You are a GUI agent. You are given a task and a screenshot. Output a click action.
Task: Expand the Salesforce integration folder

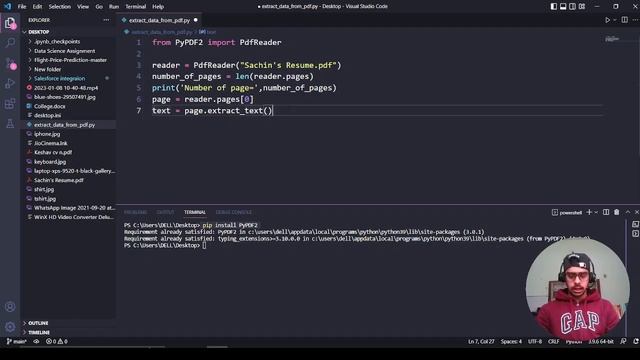pos(60,78)
